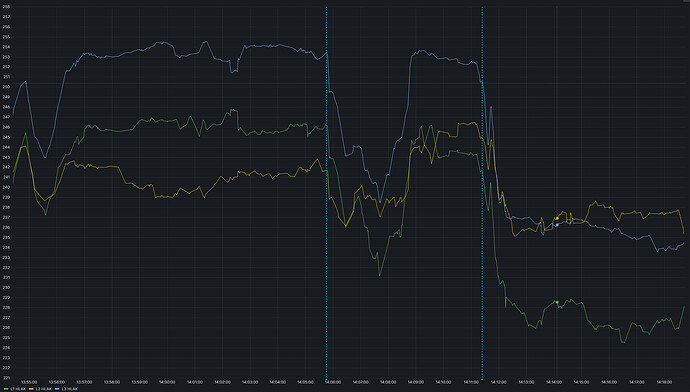Click the 14:00:00 time axis label

click(x=167, y=382)
